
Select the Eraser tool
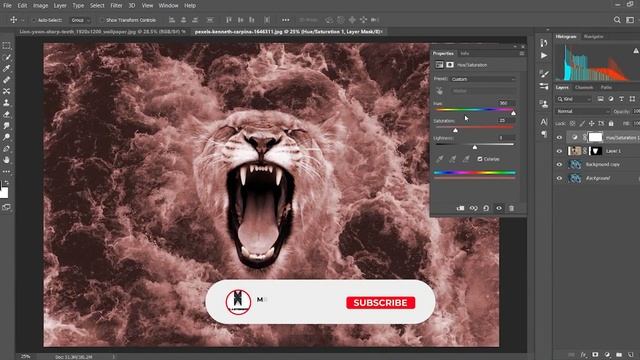coord(6,114)
